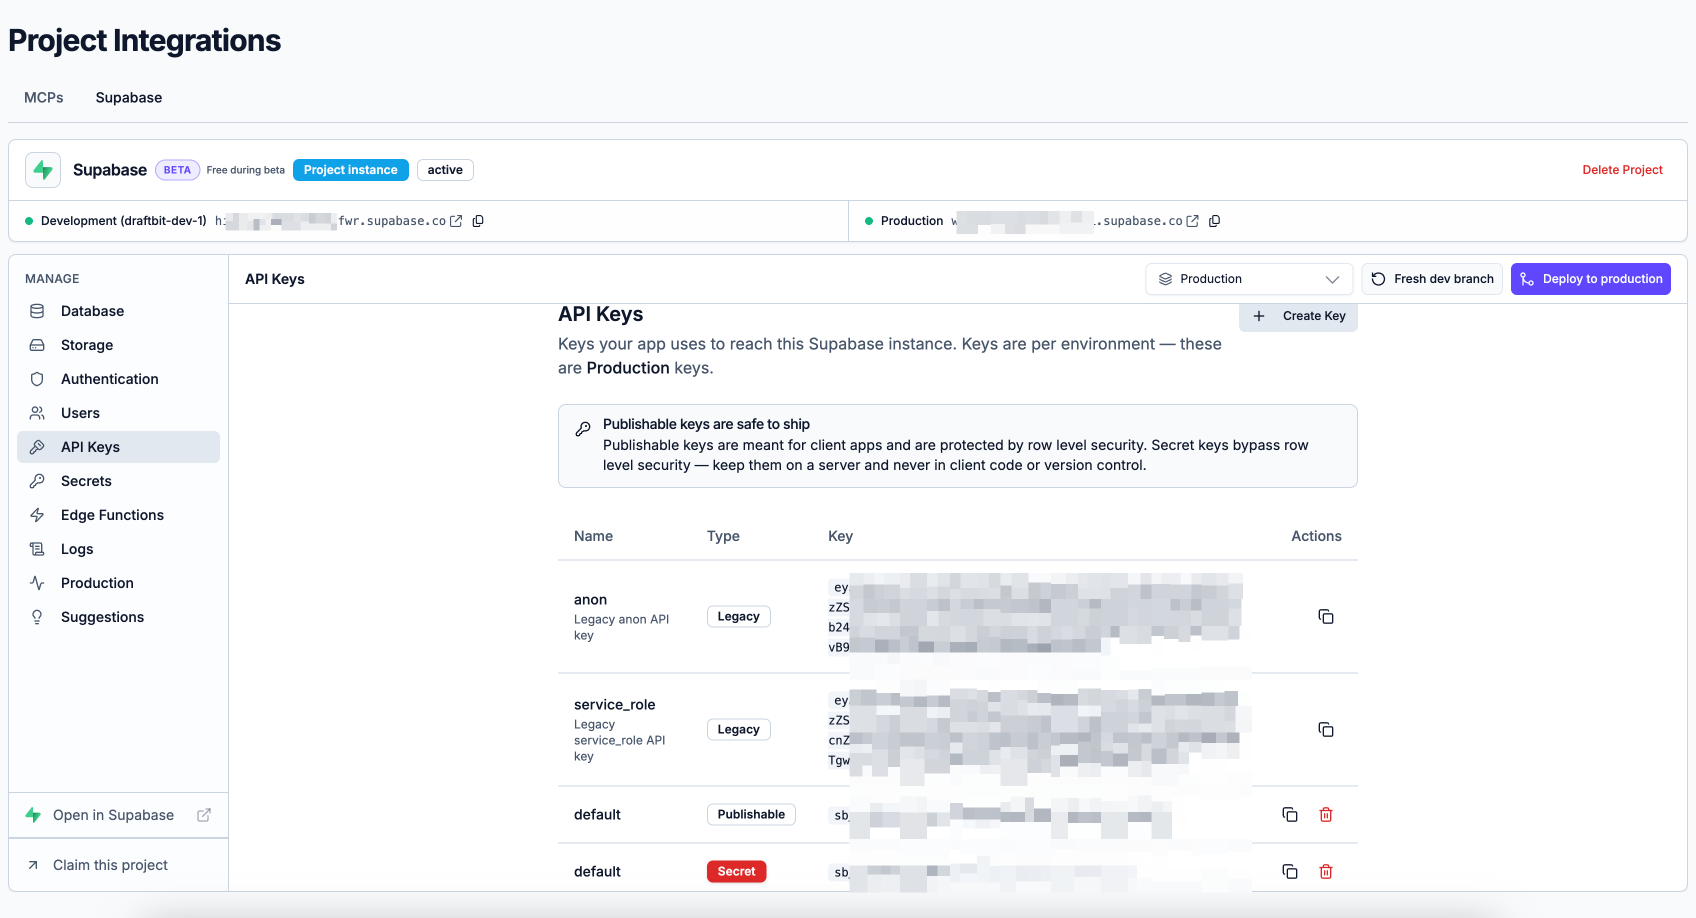Click the Supabase lightning logo icon
Image resolution: width=1696 pixels, height=918 pixels.
43,170
